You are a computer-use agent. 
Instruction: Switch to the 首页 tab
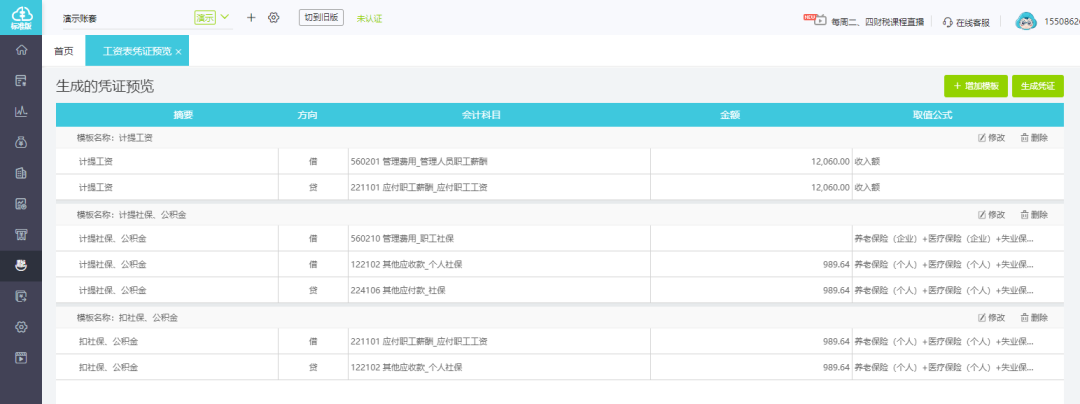63,51
